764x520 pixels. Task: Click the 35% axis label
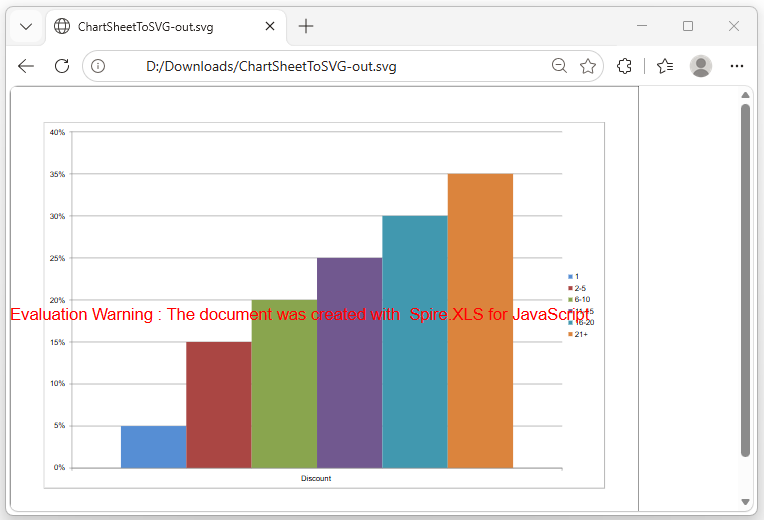pos(57,174)
